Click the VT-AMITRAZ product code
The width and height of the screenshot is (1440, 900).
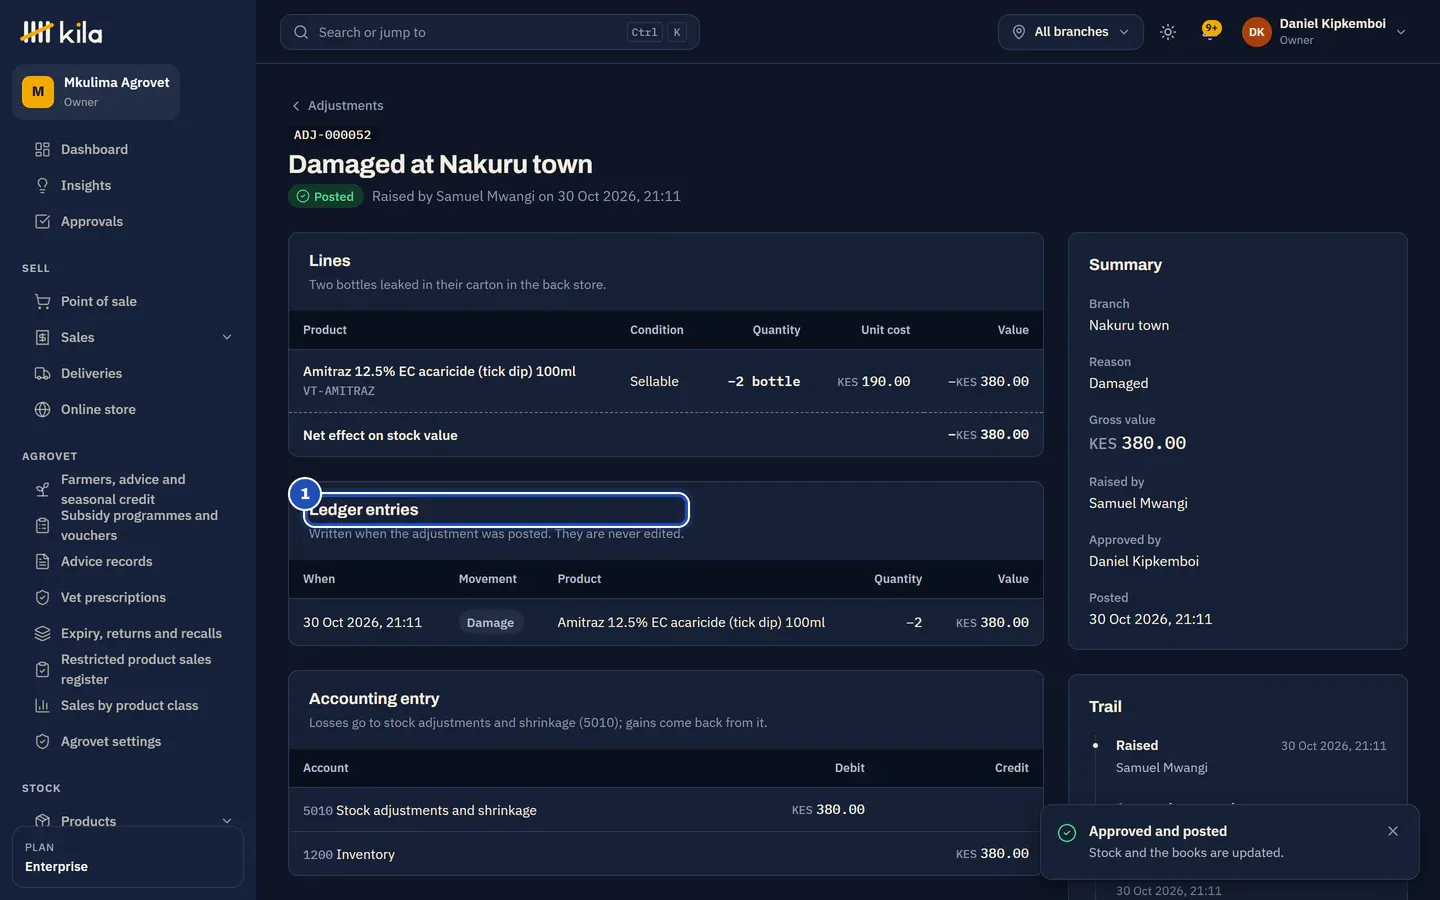pos(339,392)
